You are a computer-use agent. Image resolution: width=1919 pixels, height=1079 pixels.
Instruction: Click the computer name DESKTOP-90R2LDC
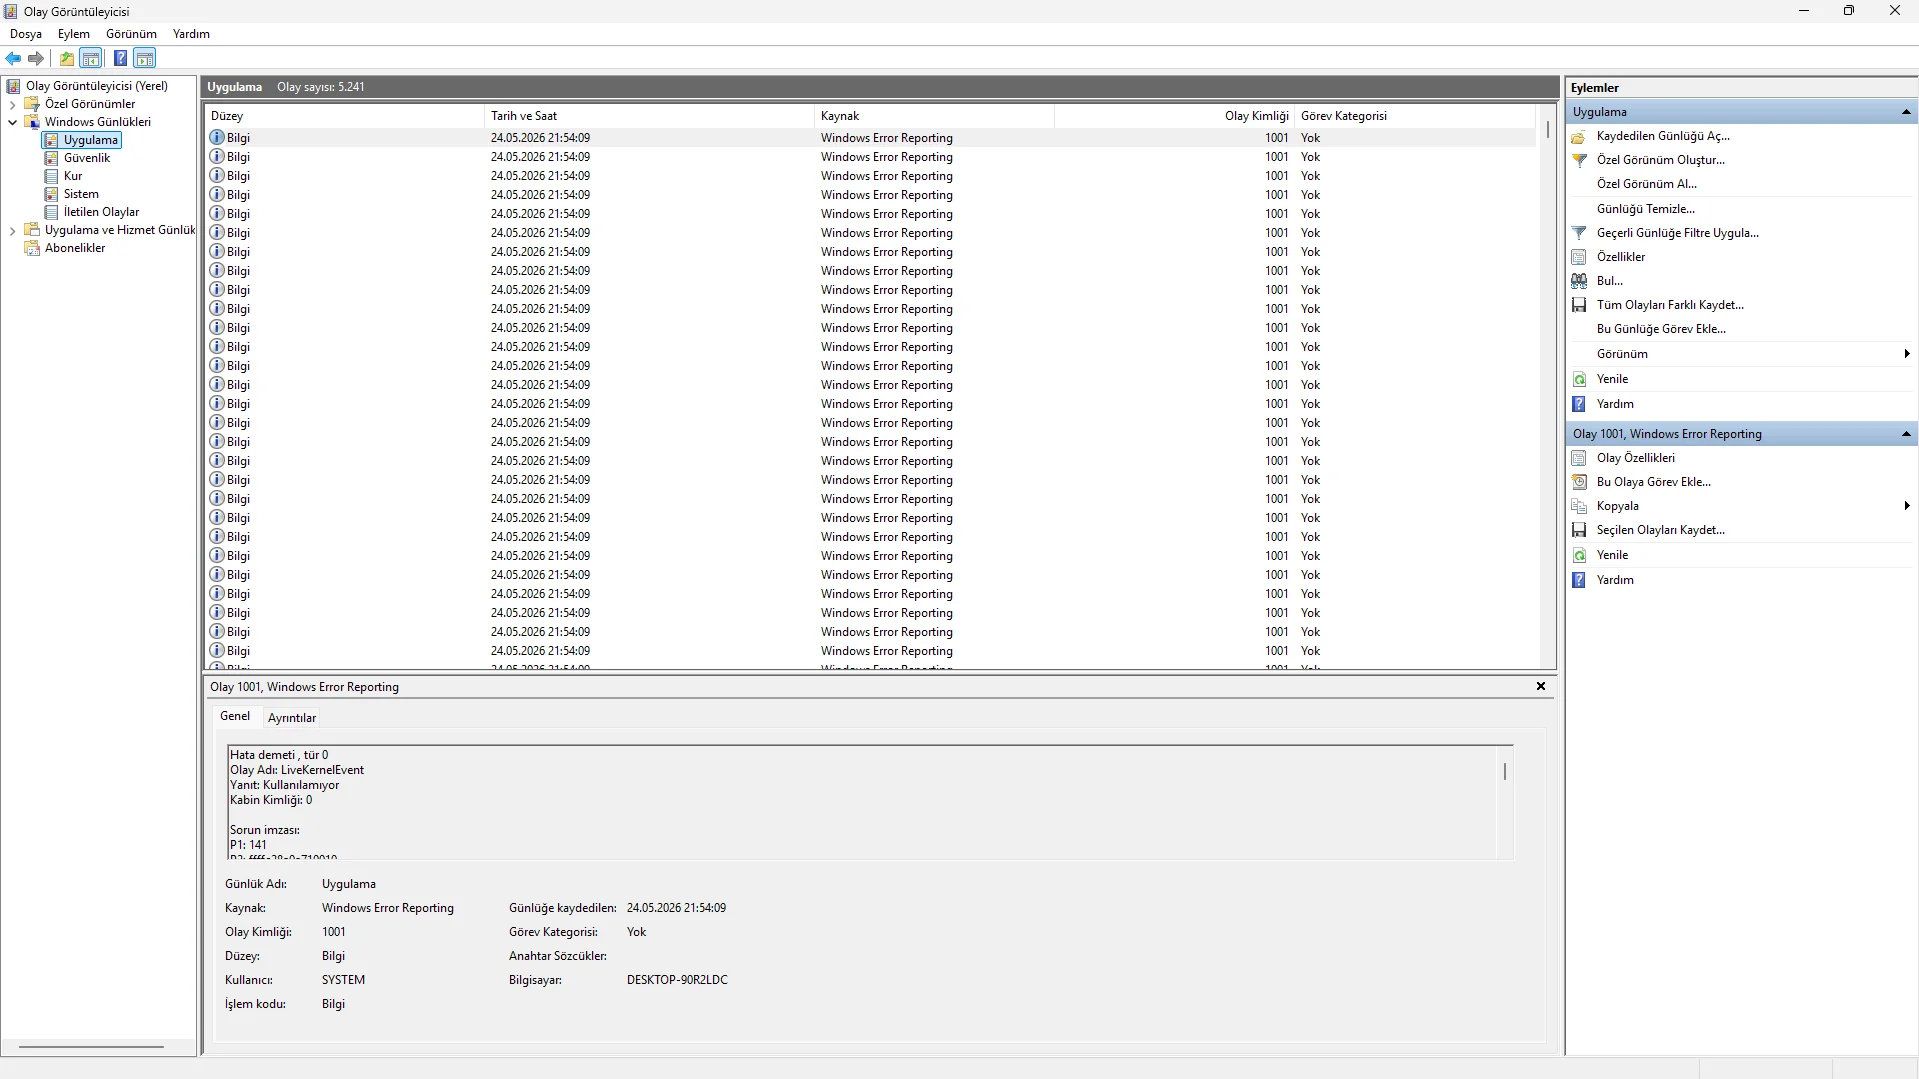tap(677, 980)
